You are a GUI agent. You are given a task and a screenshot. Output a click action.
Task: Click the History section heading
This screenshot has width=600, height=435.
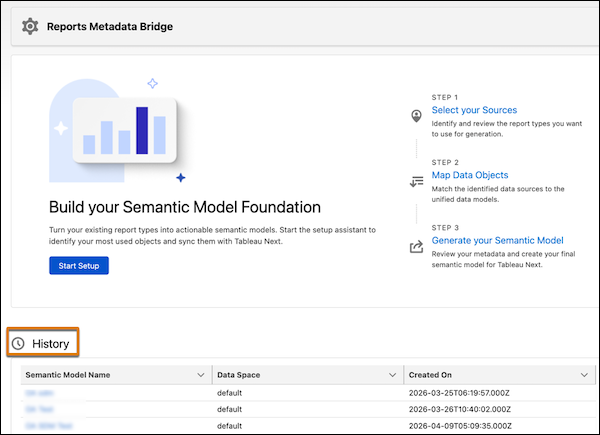[51, 344]
